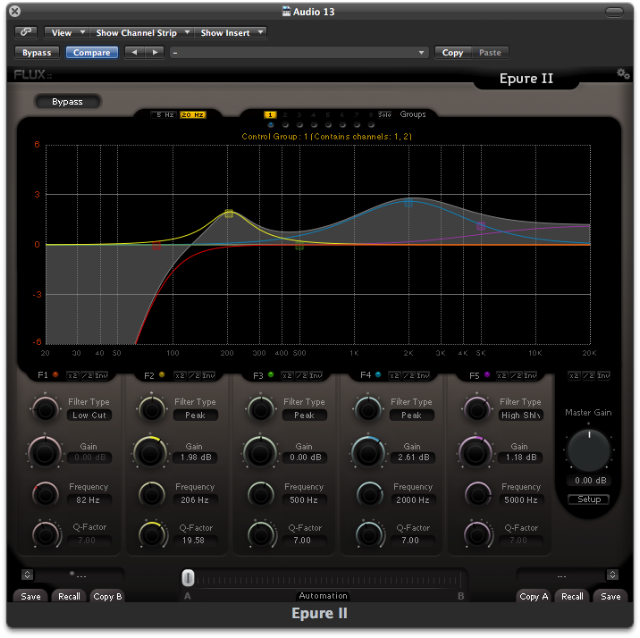Click the Copy A button
This screenshot has width=640, height=638.
pos(534,596)
